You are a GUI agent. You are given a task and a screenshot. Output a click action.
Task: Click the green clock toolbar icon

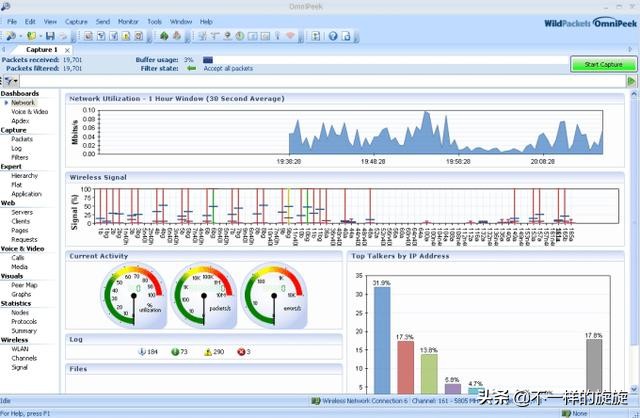240,36
